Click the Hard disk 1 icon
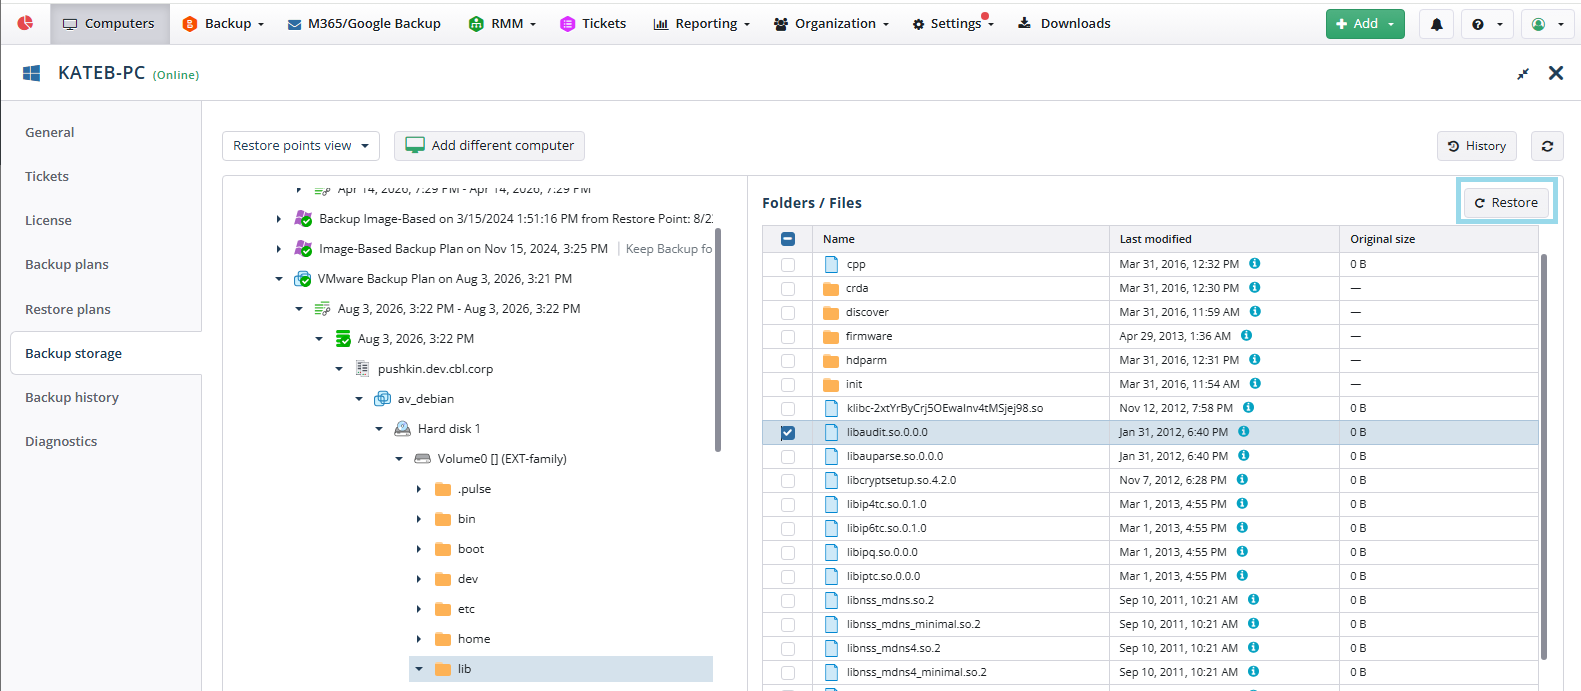The width and height of the screenshot is (1581, 691). pyautogui.click(x=402, y=429)
